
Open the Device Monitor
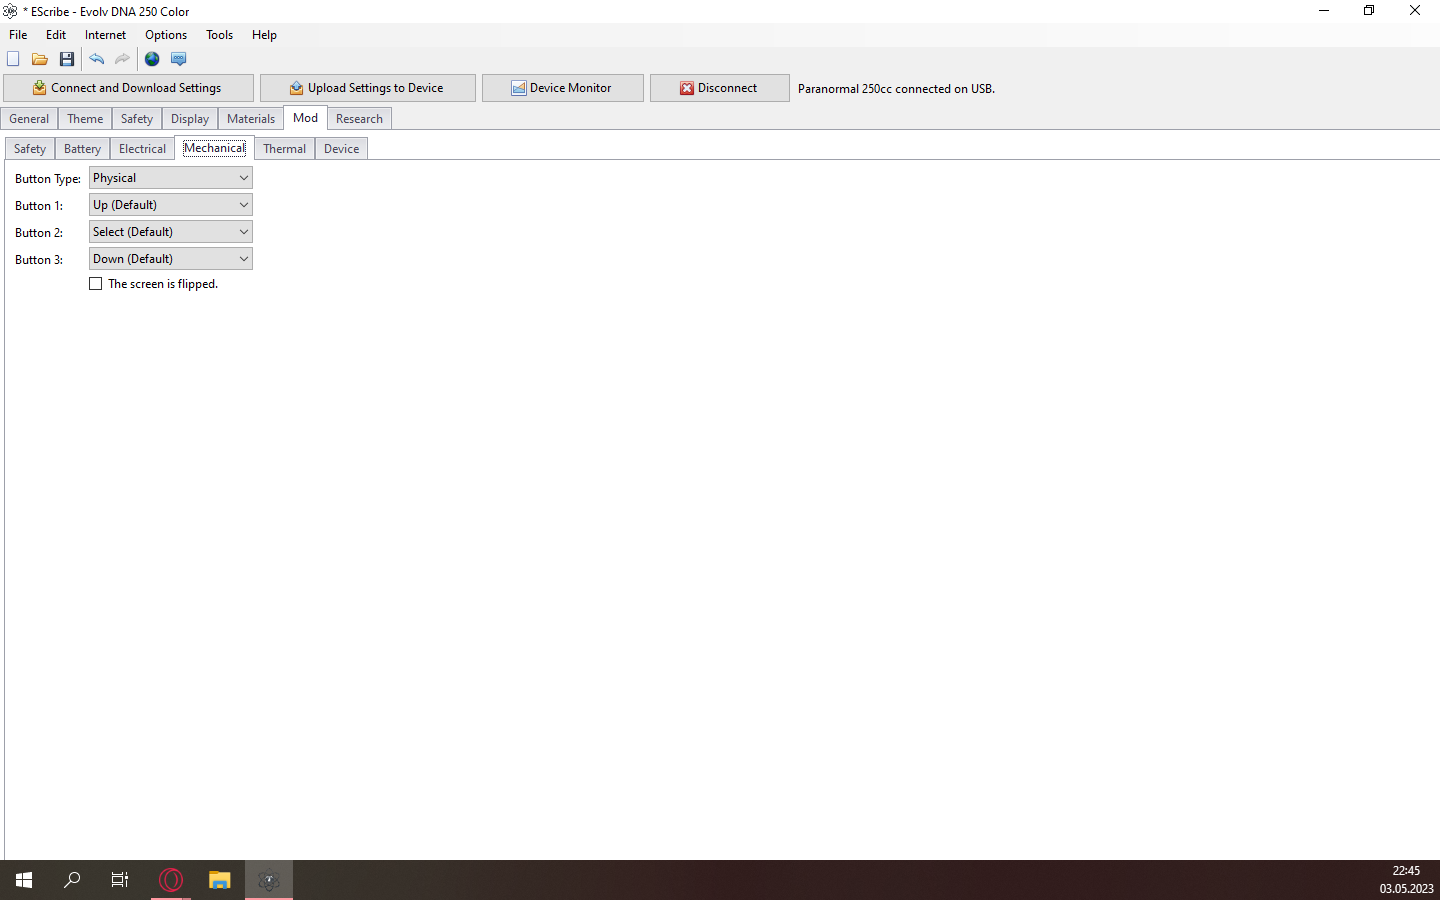pyautogui.click(x=562, y=88)
